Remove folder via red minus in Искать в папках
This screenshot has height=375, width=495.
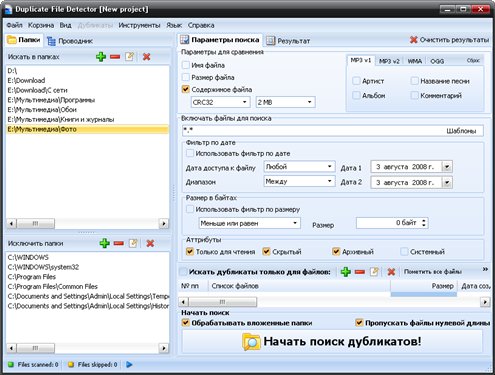(x=115, y=57)
